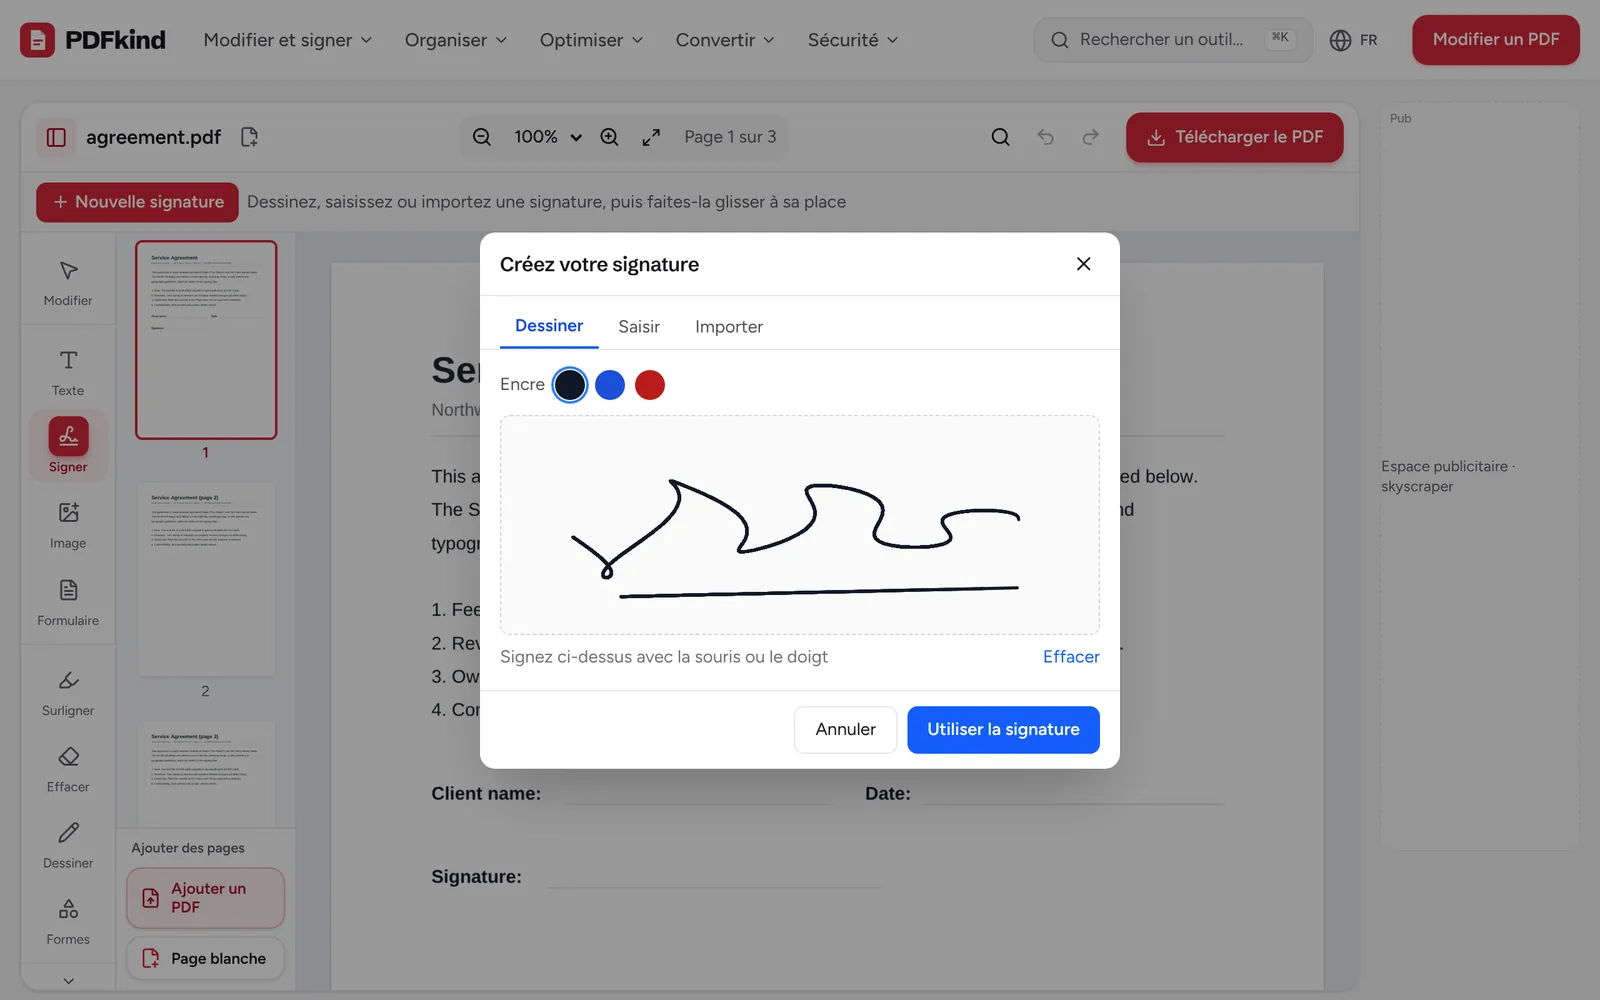The height and width of the screenshot is (1000, 1600).
Task: Select the Texte tool
Action: coord(68,373)
